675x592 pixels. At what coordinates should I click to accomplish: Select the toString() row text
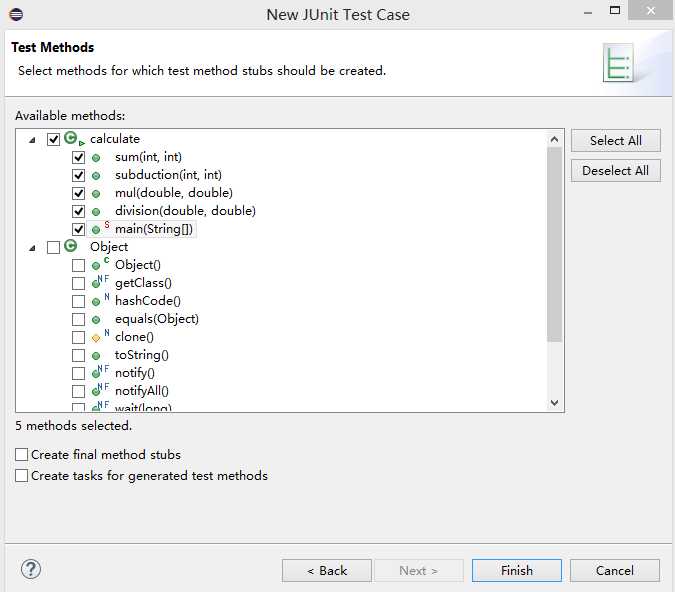(142, 355)
